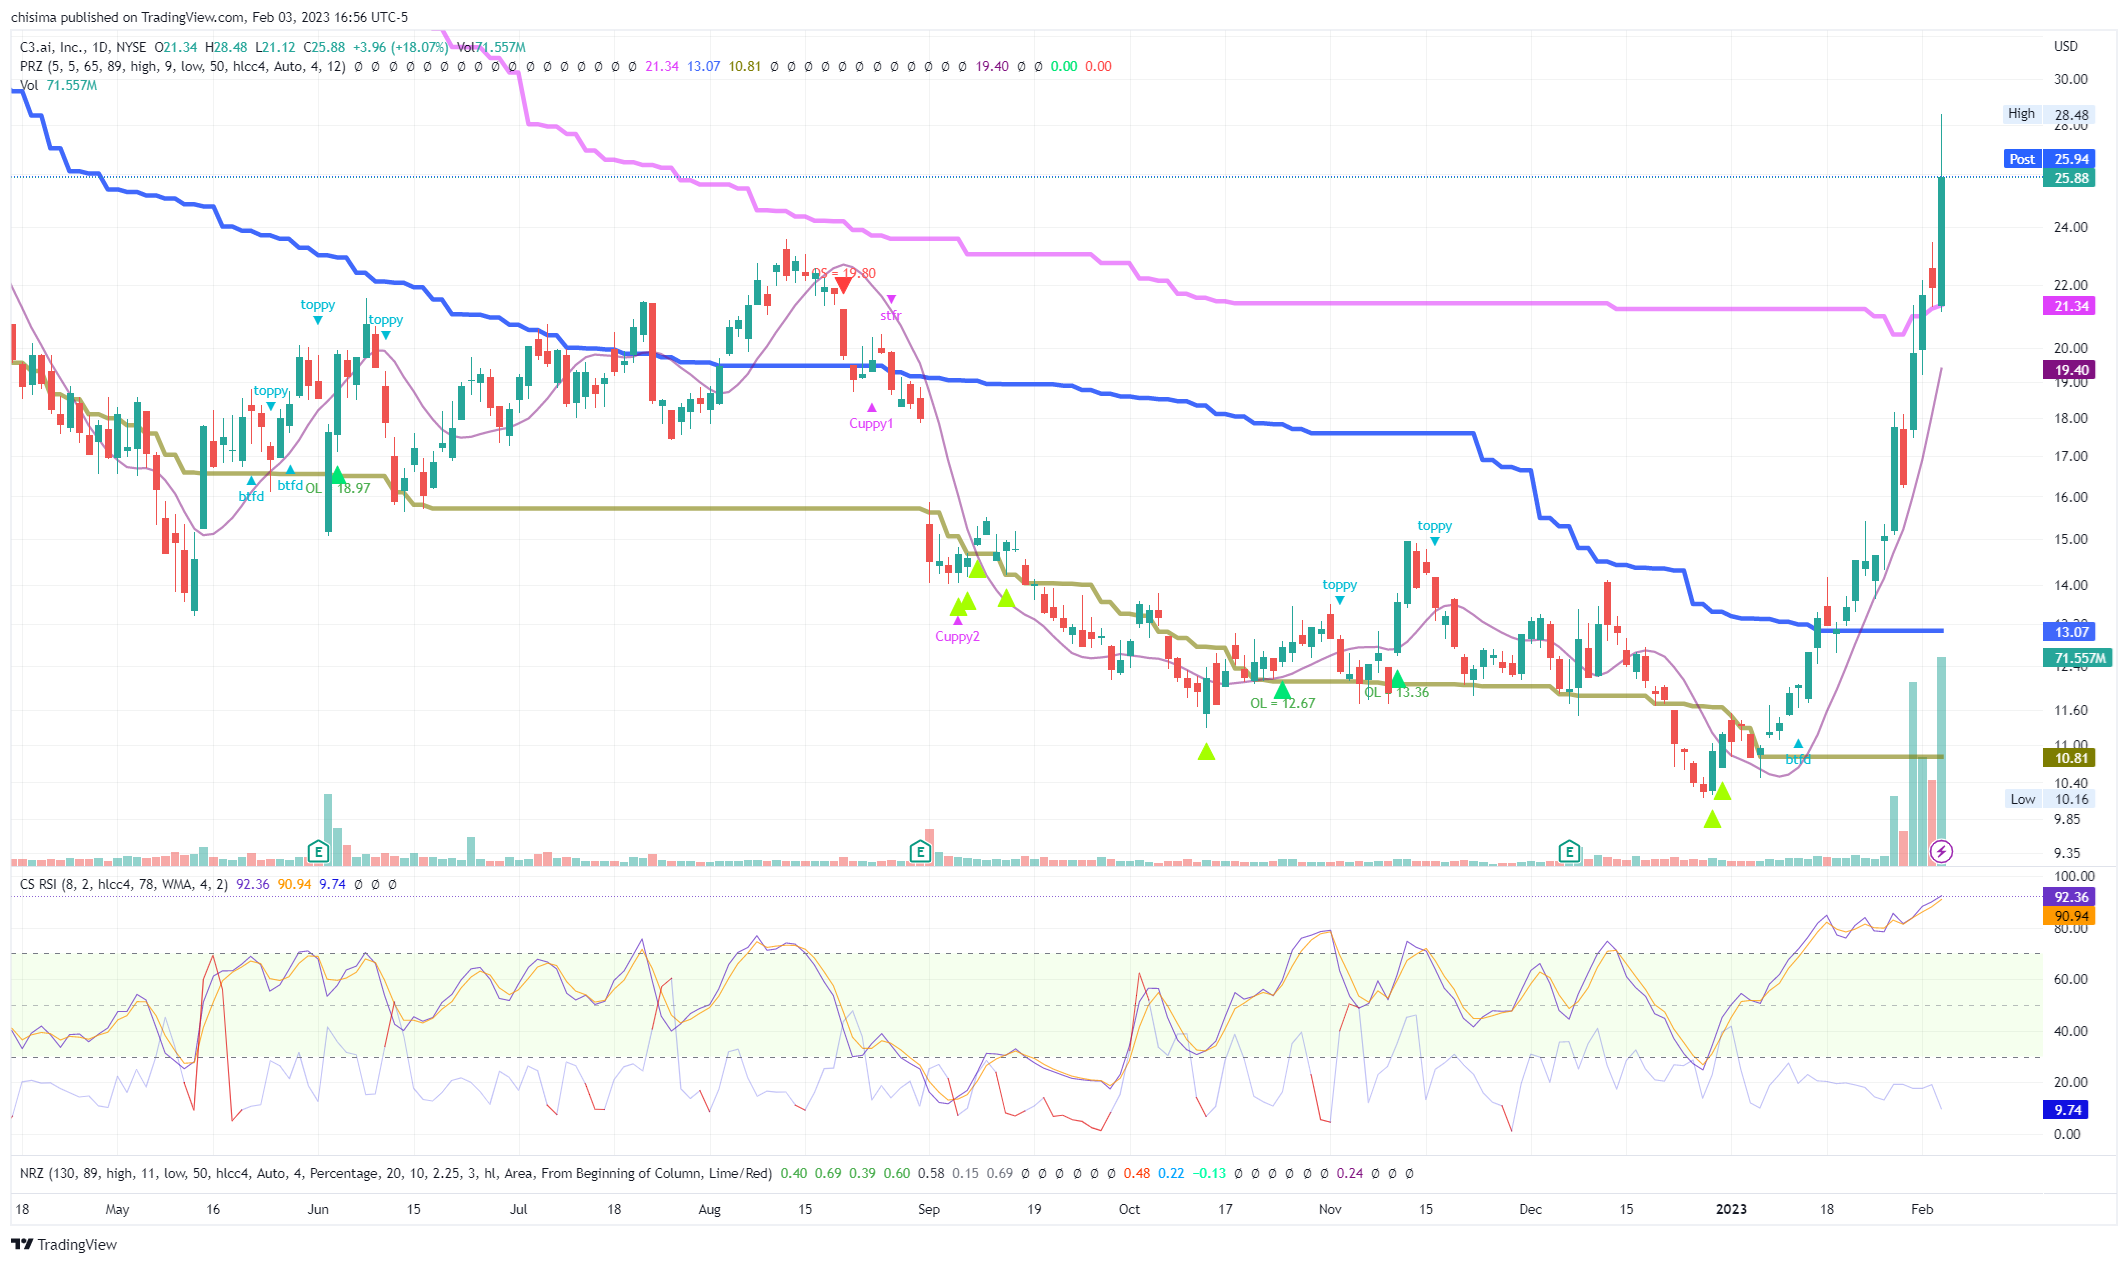Click the NRZ indicator legend at bottom
Image resolution: width=2128 pixels, height=1264 pixels.
32,1173
